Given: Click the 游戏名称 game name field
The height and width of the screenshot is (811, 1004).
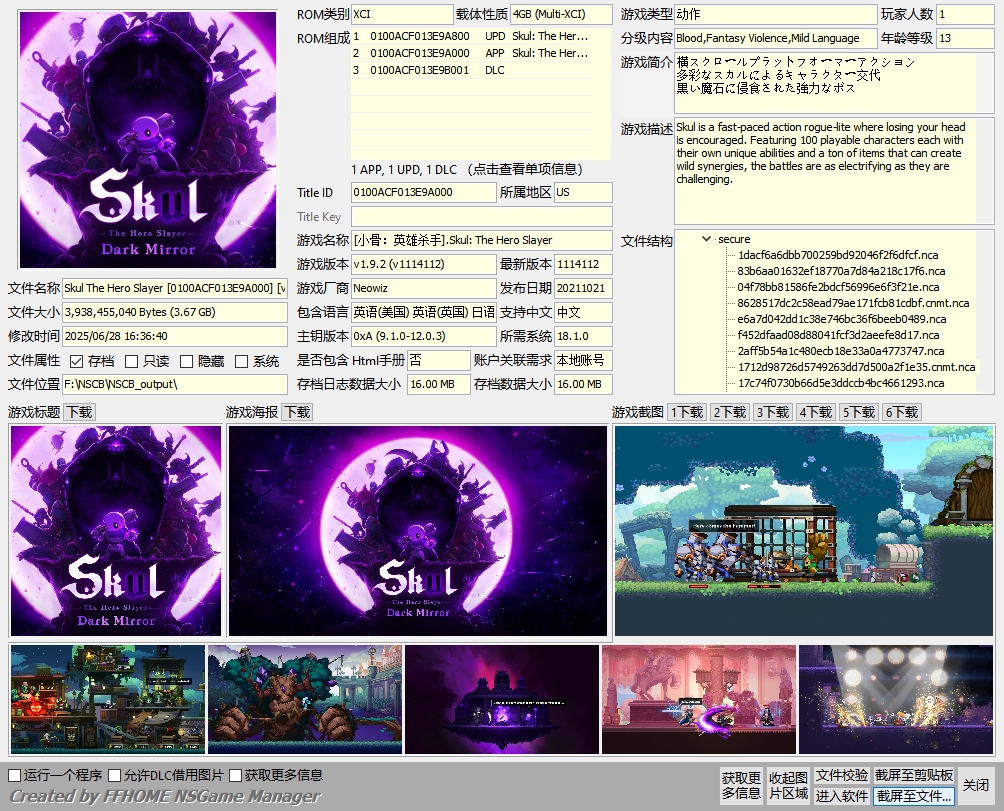Looking at the screenshot, I should click(x=482, y=240).
